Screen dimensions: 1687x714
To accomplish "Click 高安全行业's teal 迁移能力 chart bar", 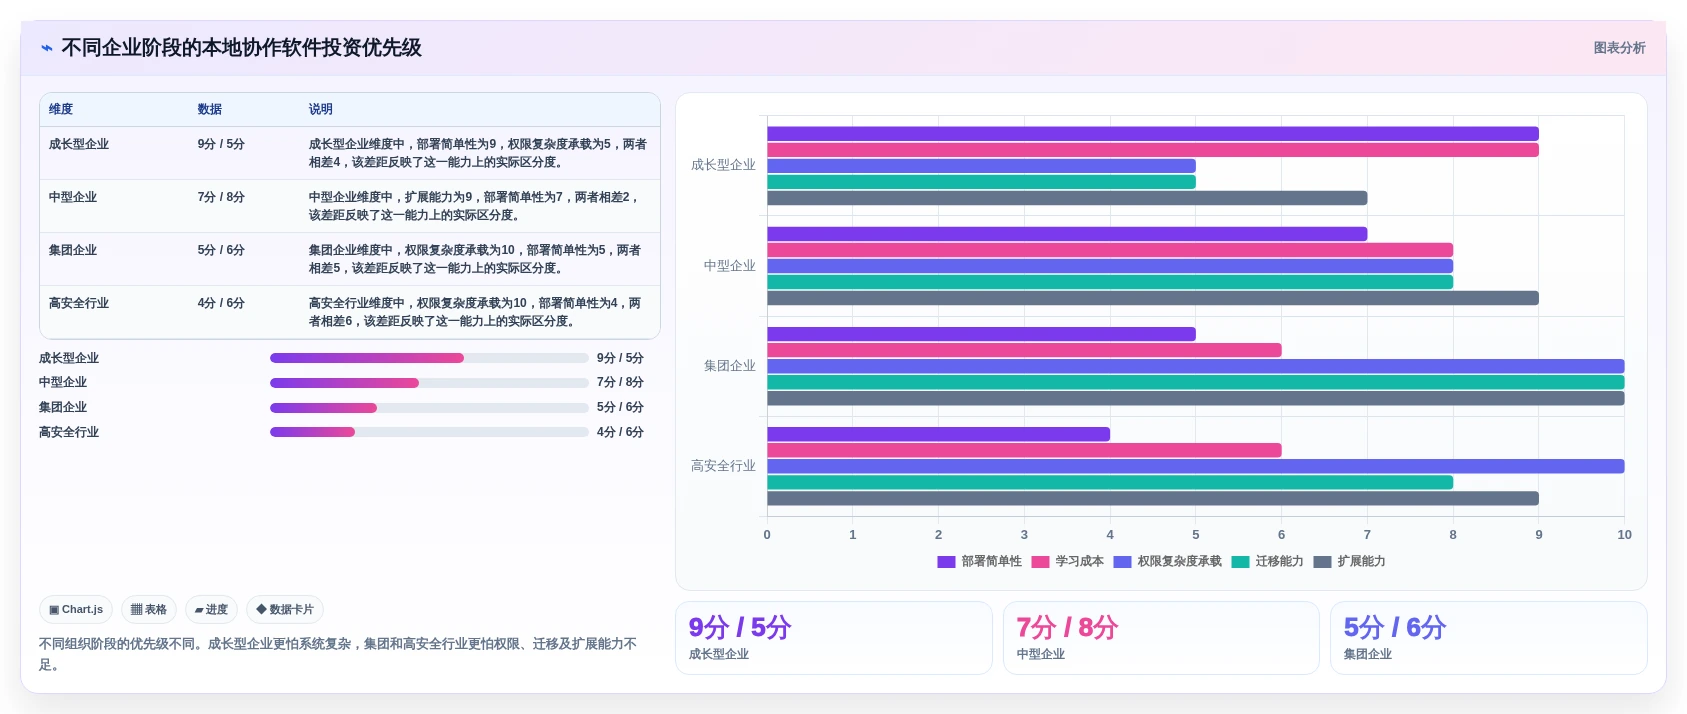I will [x=1110, y=482].
